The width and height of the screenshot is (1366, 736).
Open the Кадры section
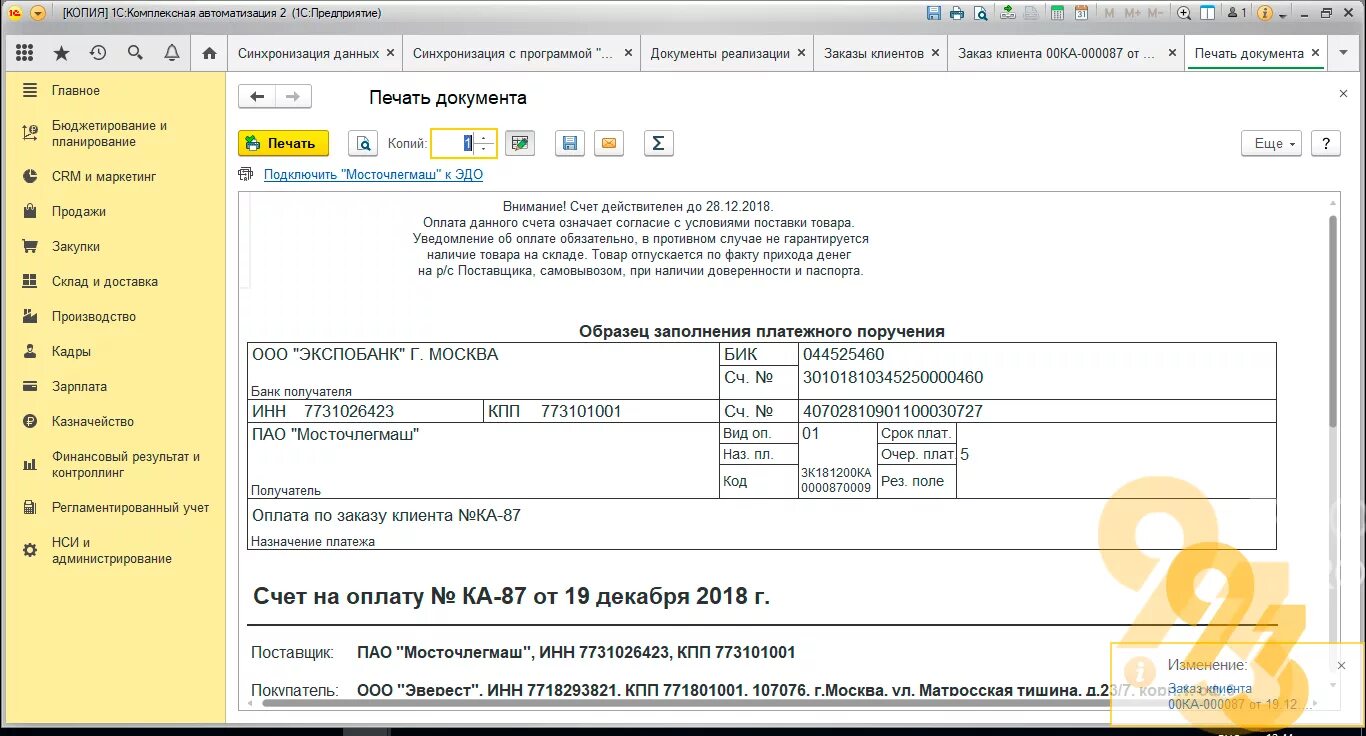pyautogui.click(x=115, y=351)
